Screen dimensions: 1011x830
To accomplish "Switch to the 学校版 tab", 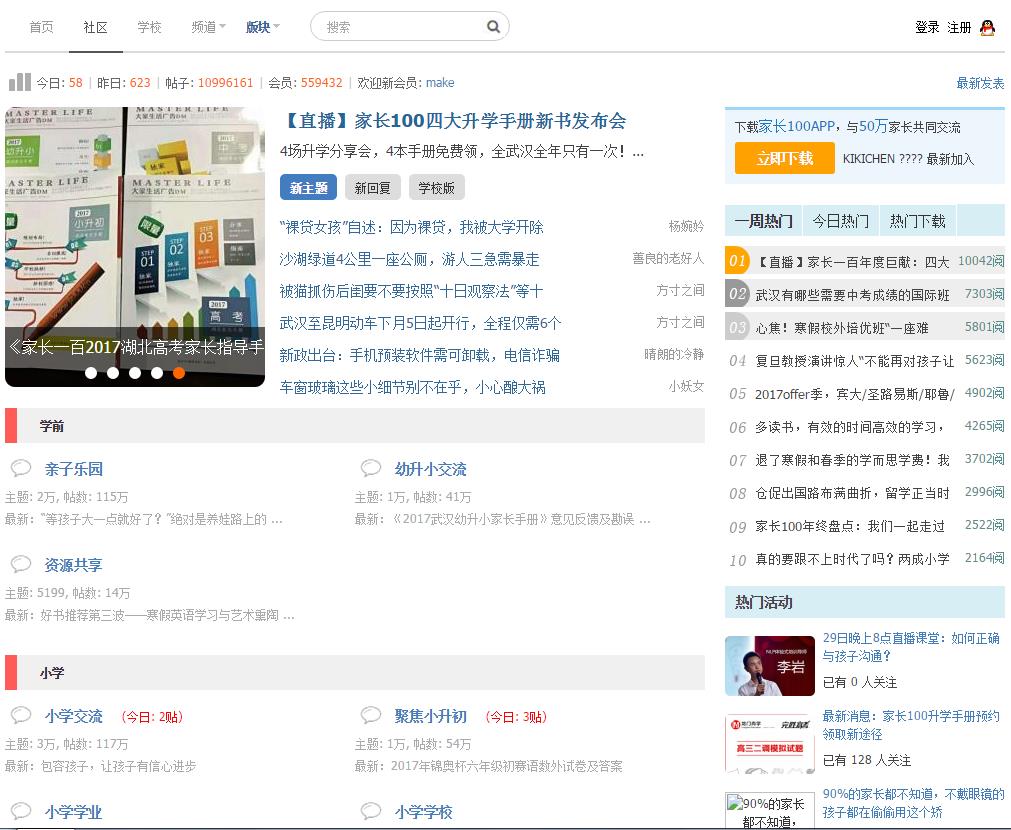I will [437, 188].
